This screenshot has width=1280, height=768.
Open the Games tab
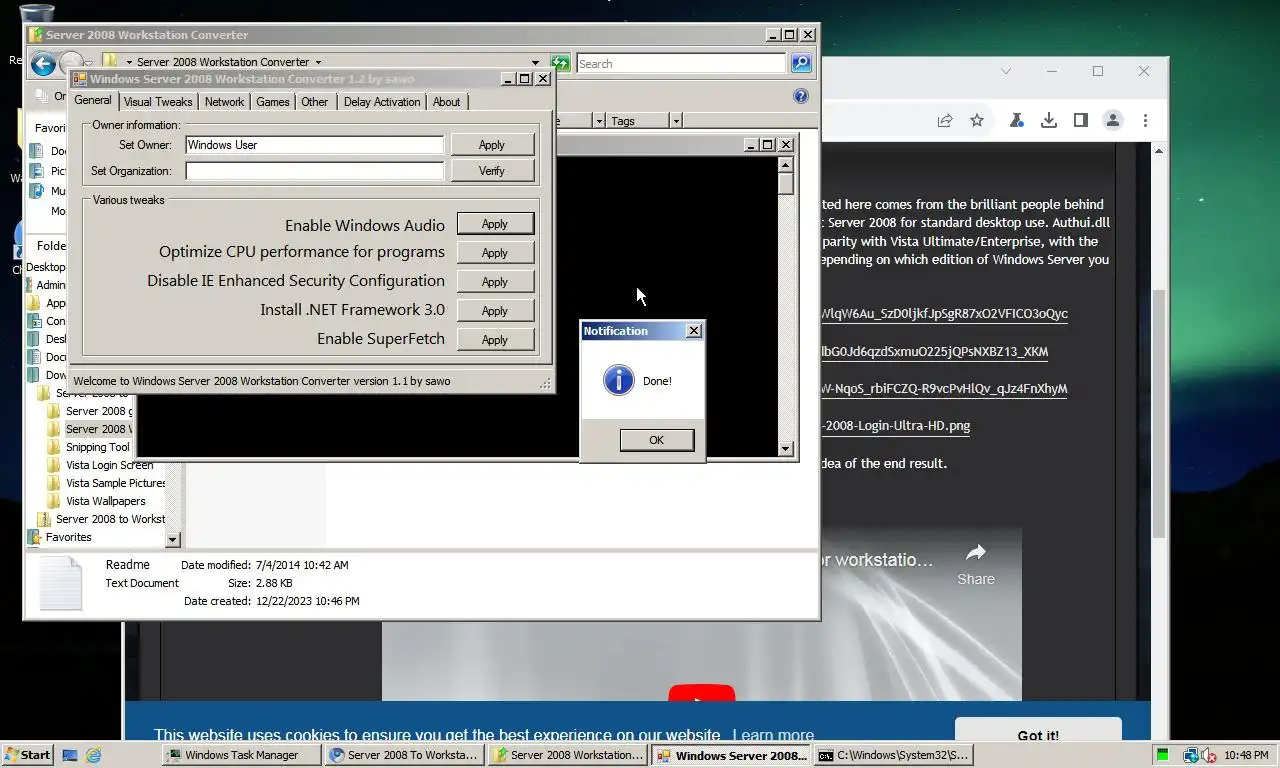[x=272, y=102]
